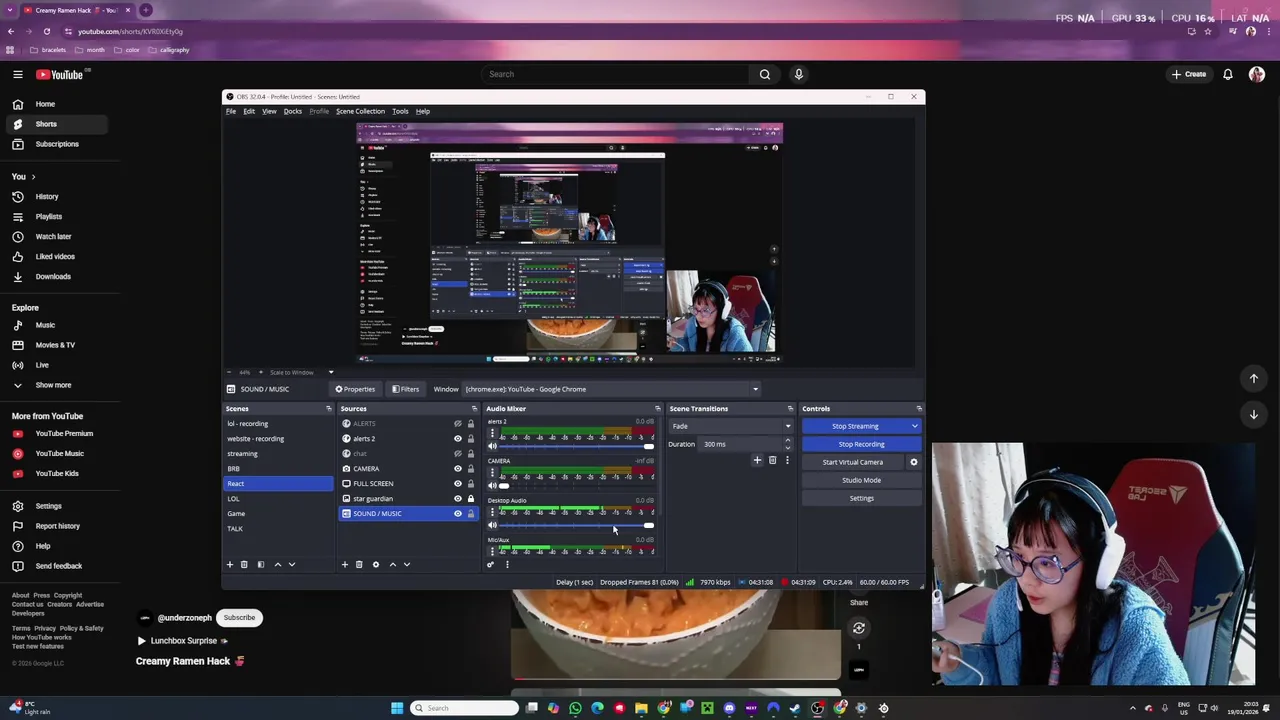Click the Stop Recording button

(x=861, y=444)
